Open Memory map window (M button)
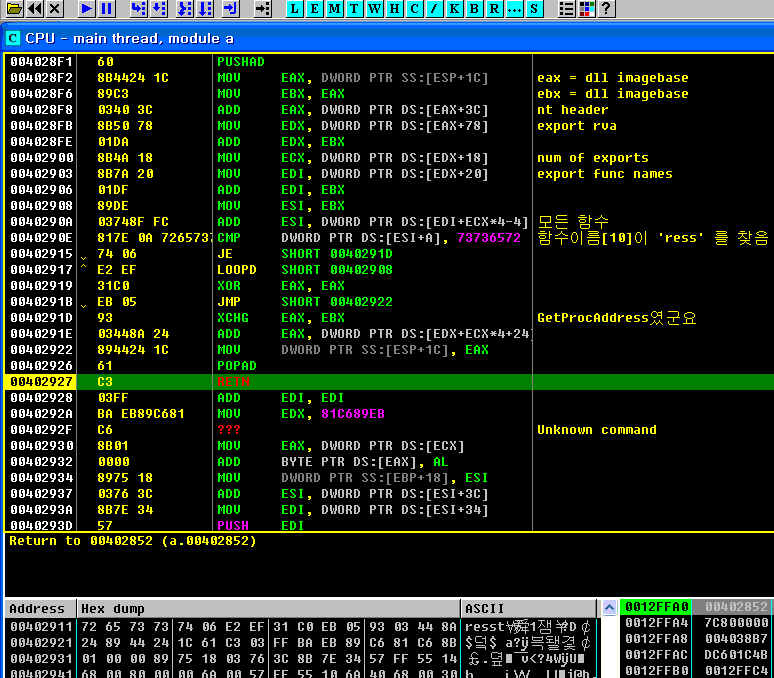 334,8
